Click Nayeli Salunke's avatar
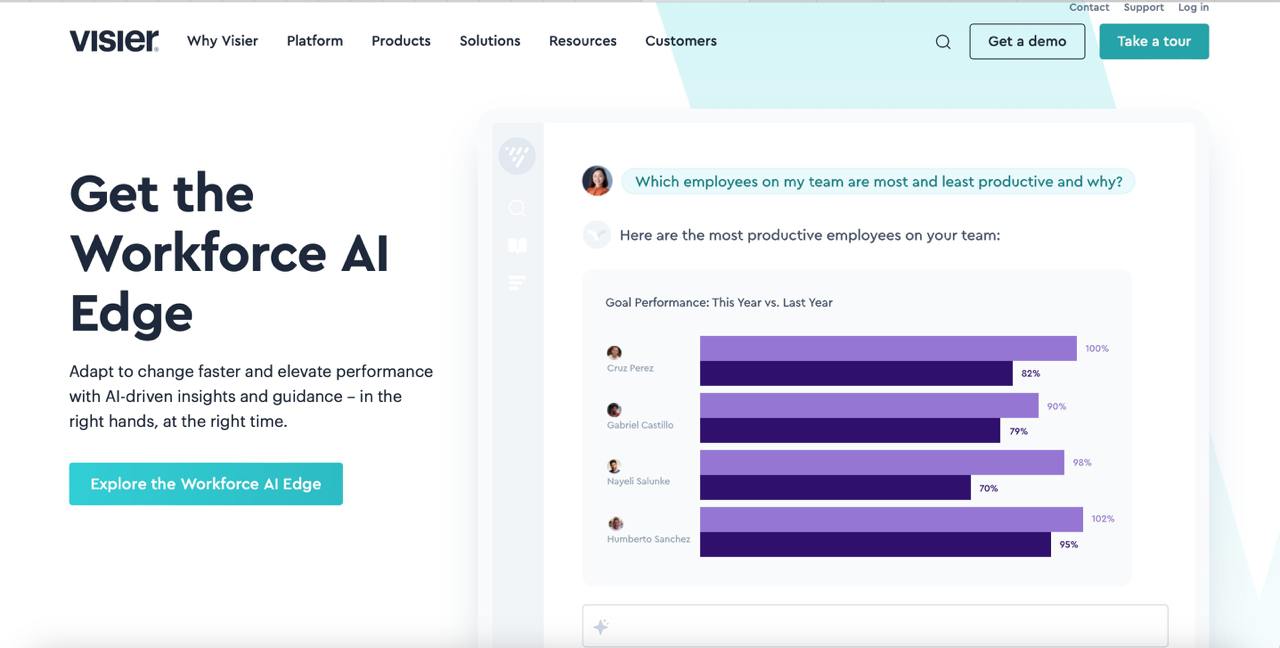1280x648 pixels. point(614,466)
